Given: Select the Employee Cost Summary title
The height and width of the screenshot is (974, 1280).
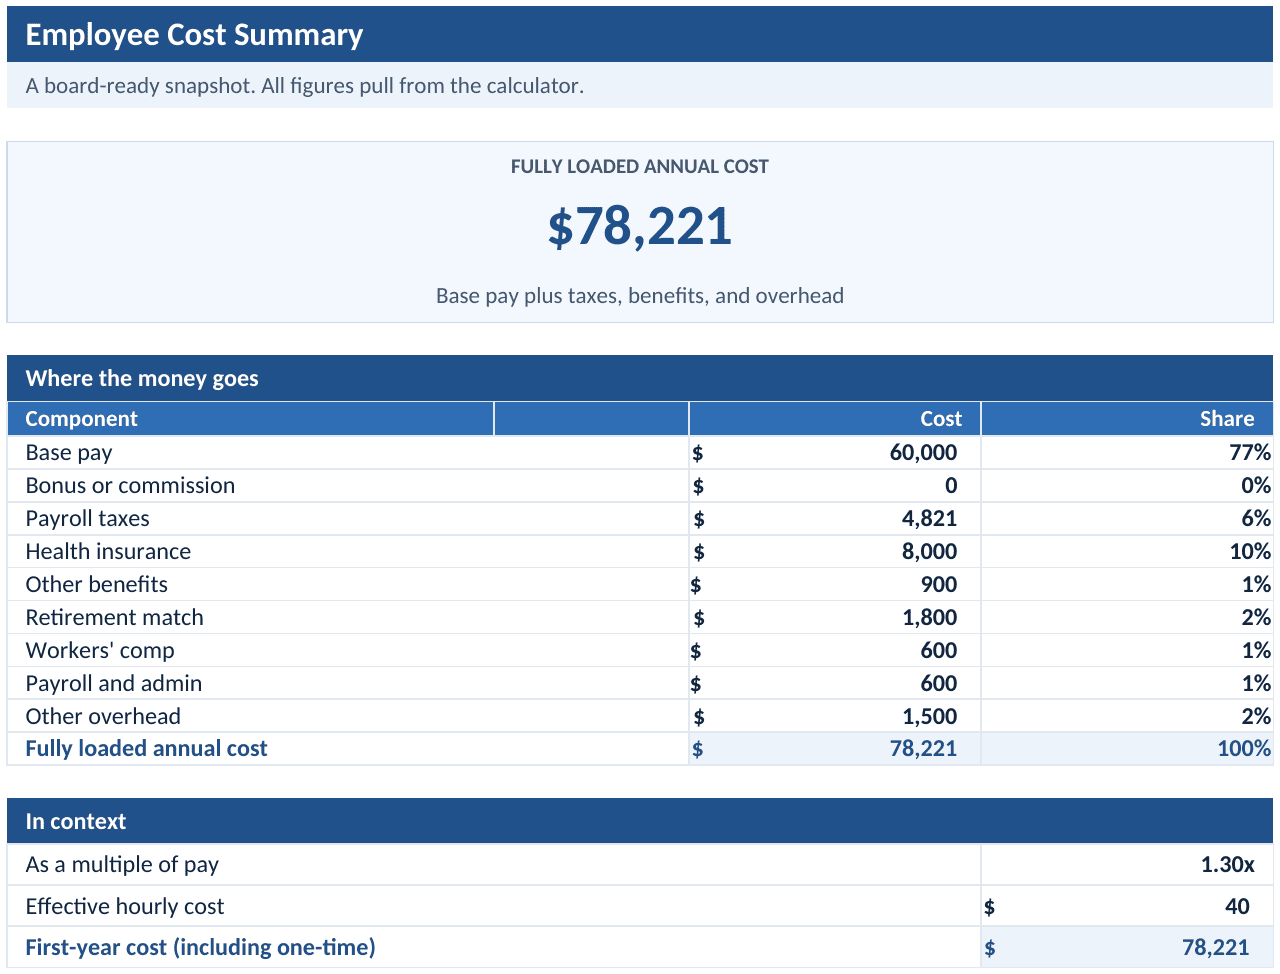Looking at the screenshot, I should click(x=194, y=35).
